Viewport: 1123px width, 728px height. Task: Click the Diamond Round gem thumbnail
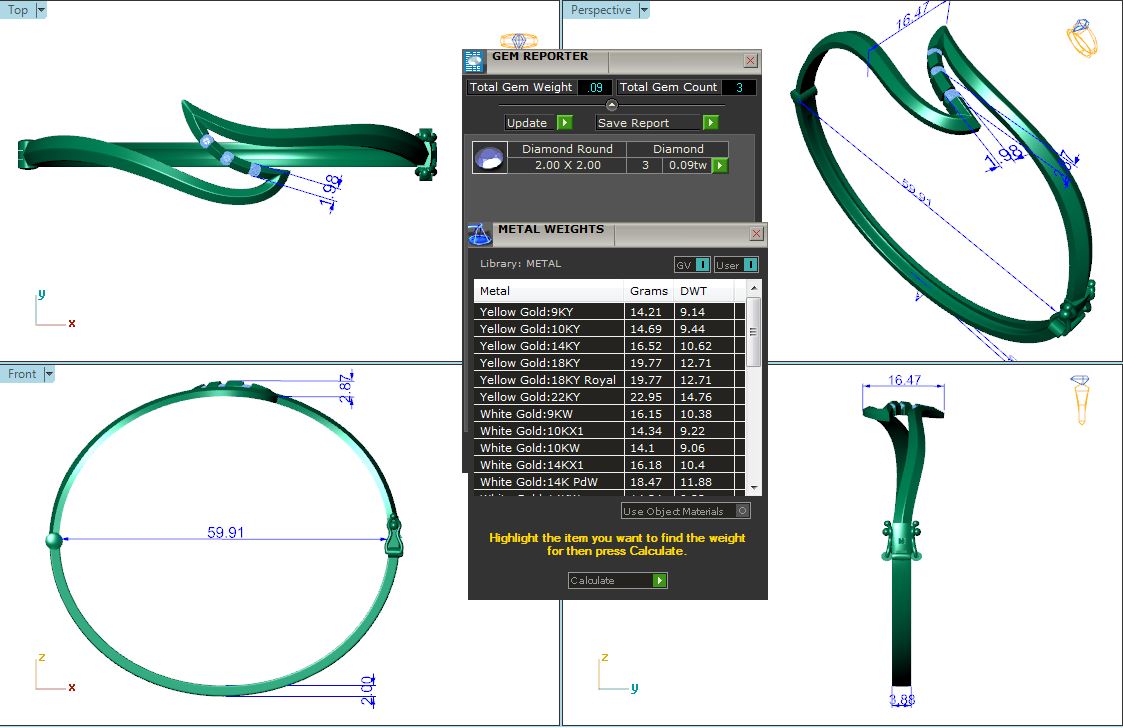tap(489, 158)
